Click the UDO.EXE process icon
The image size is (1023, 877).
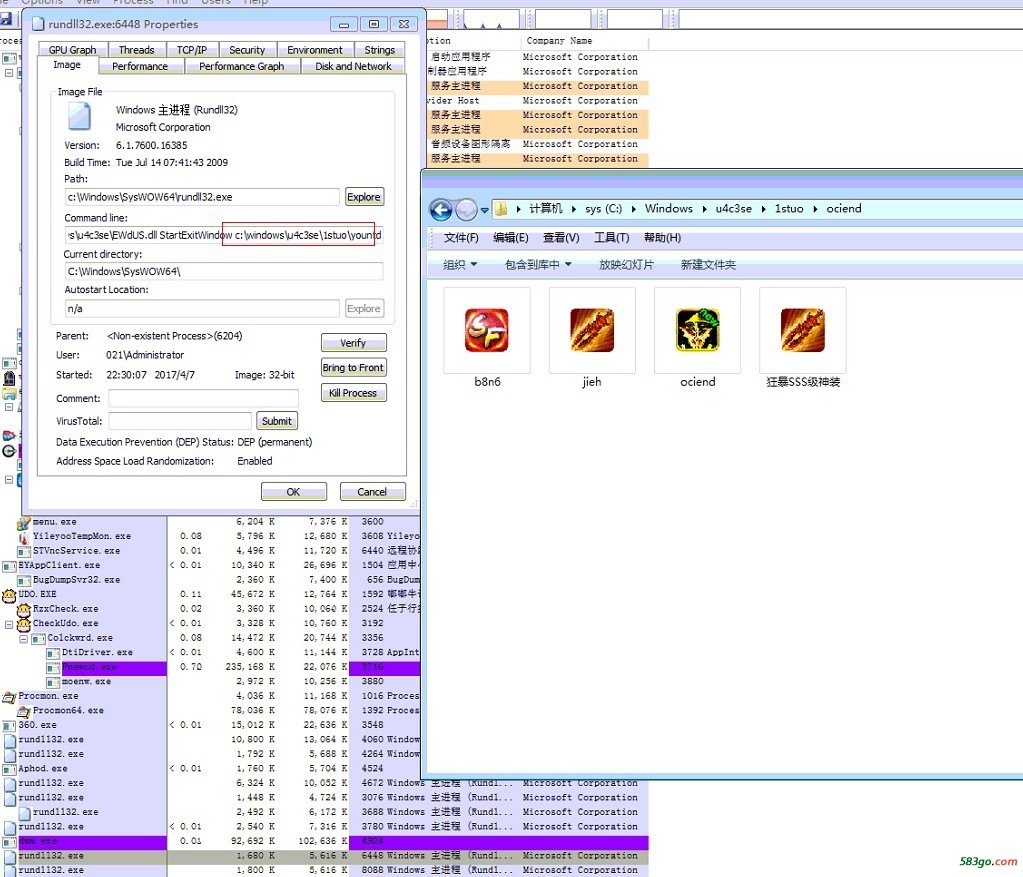(10, 594)
